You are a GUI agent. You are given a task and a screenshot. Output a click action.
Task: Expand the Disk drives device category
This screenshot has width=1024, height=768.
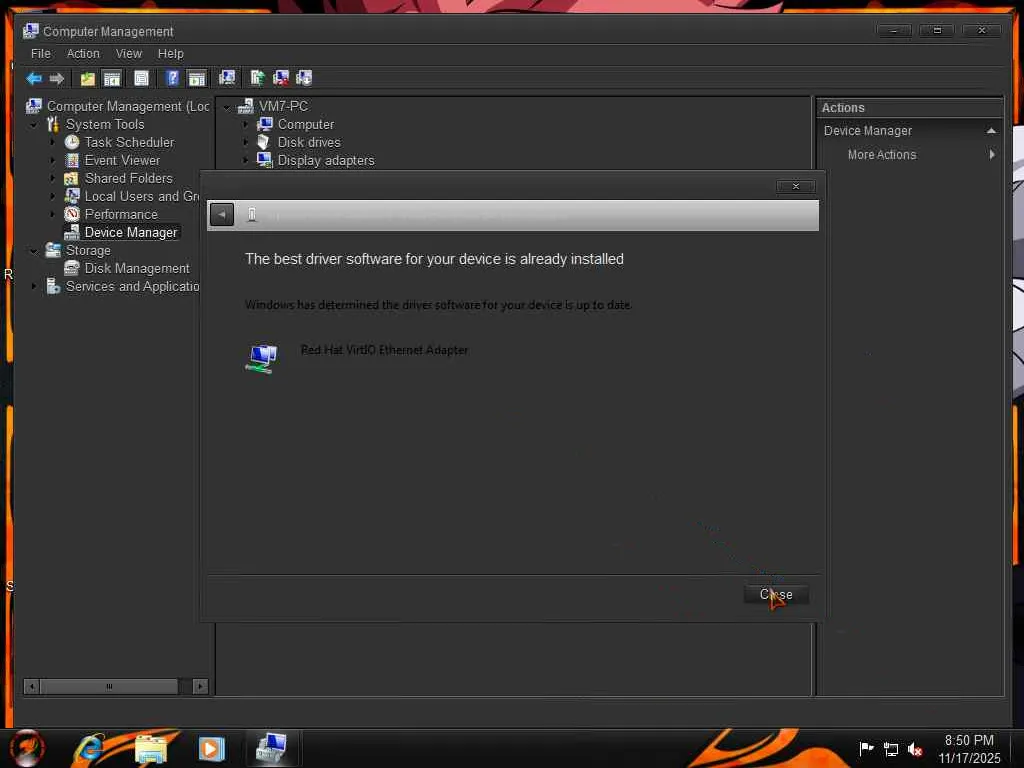point(246,142)
